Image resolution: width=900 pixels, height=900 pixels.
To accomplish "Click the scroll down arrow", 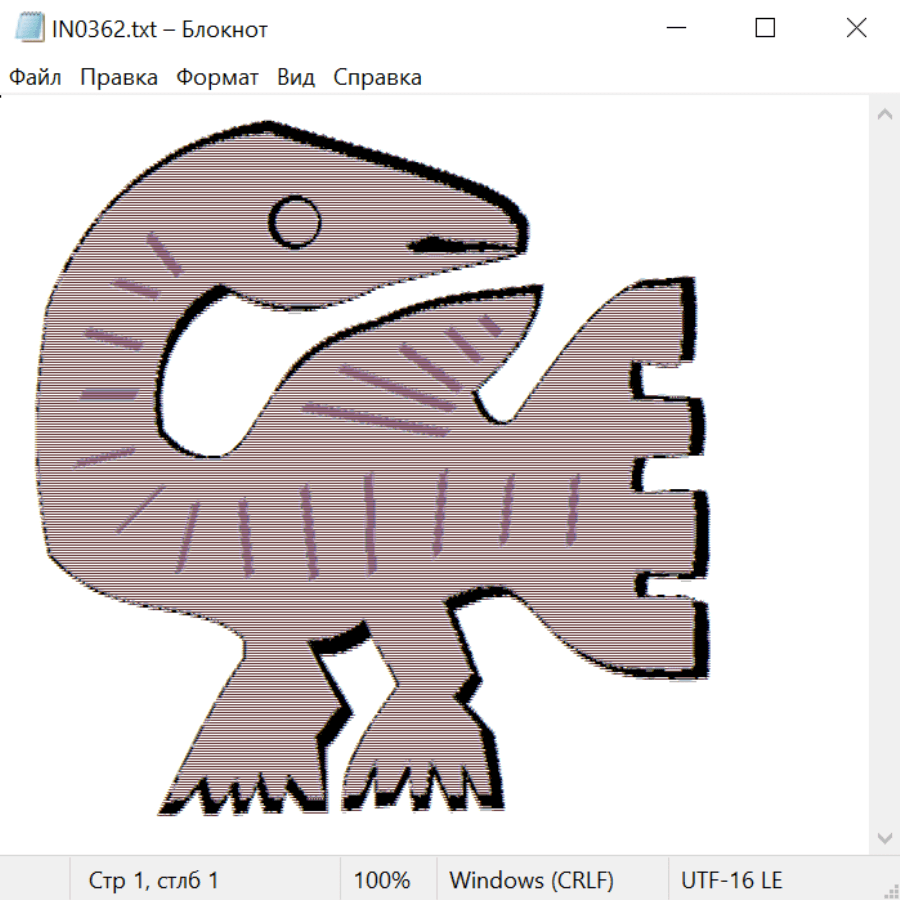I will [x=884, y=837].
